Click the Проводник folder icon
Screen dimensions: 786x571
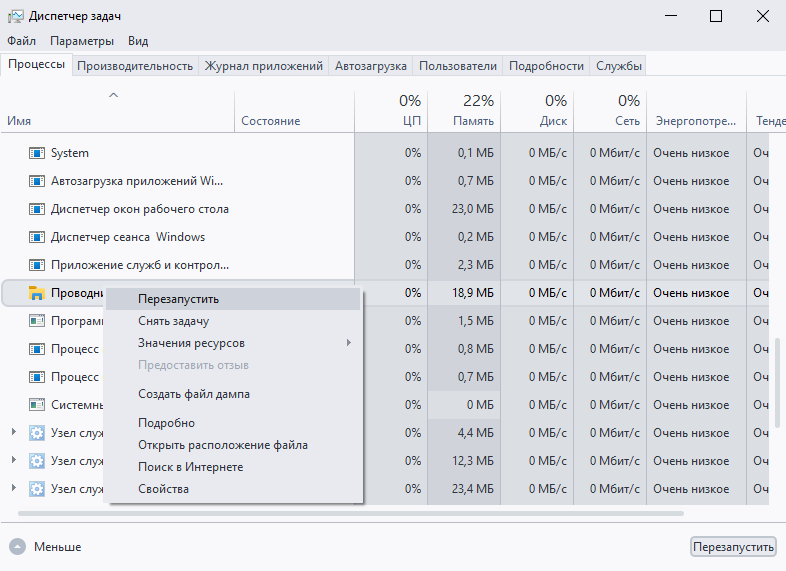37,293
